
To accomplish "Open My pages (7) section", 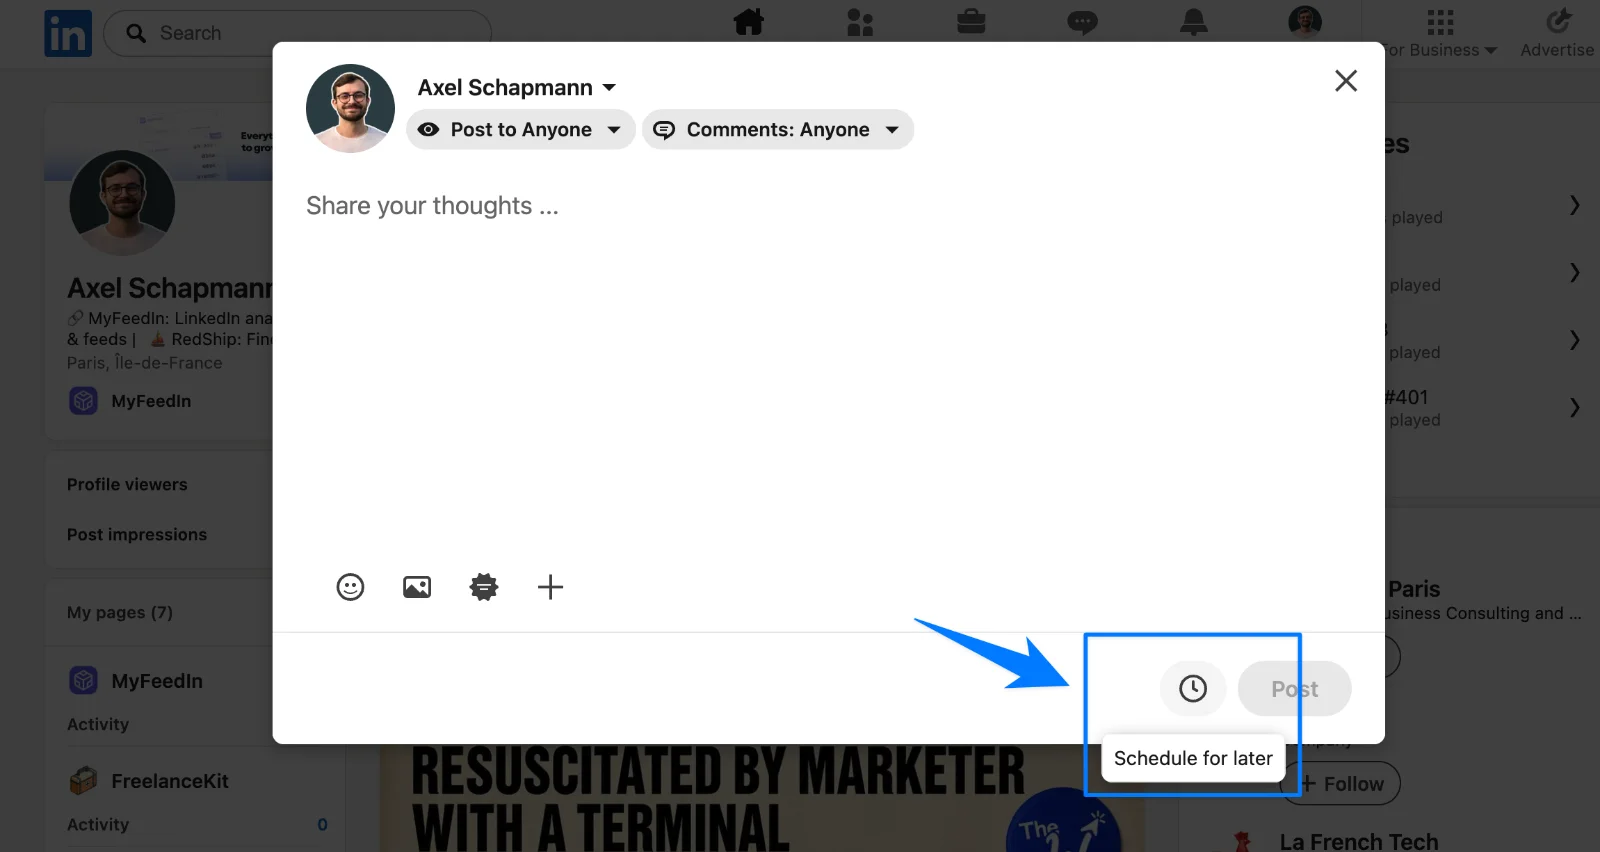I will point(120,612).
